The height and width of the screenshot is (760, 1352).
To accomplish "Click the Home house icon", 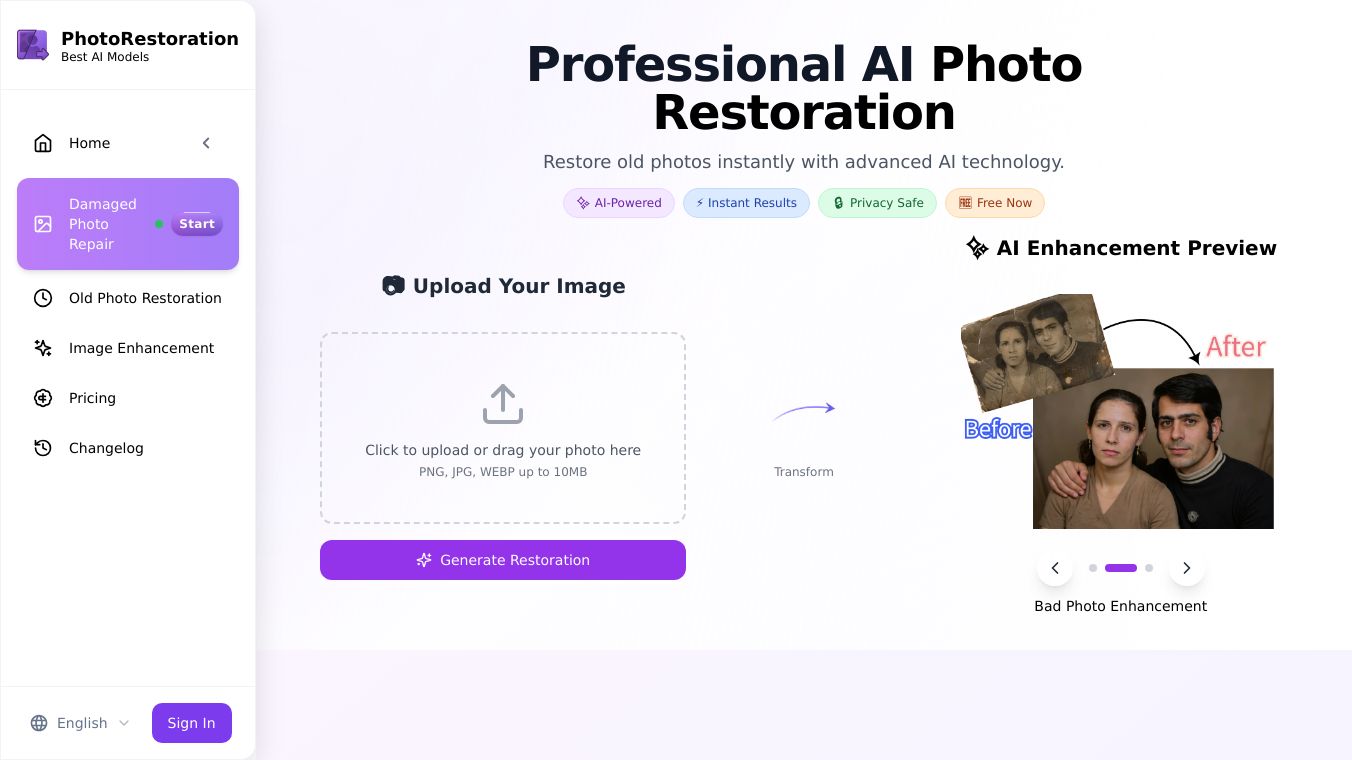I will tap(43, 143).
